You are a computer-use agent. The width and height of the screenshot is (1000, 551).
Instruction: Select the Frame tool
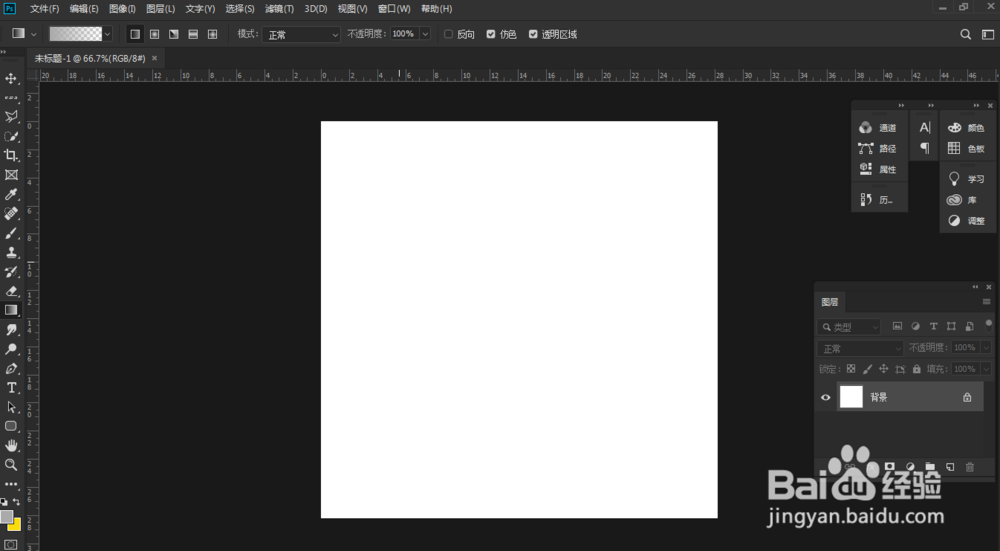[x=11, y=175]
